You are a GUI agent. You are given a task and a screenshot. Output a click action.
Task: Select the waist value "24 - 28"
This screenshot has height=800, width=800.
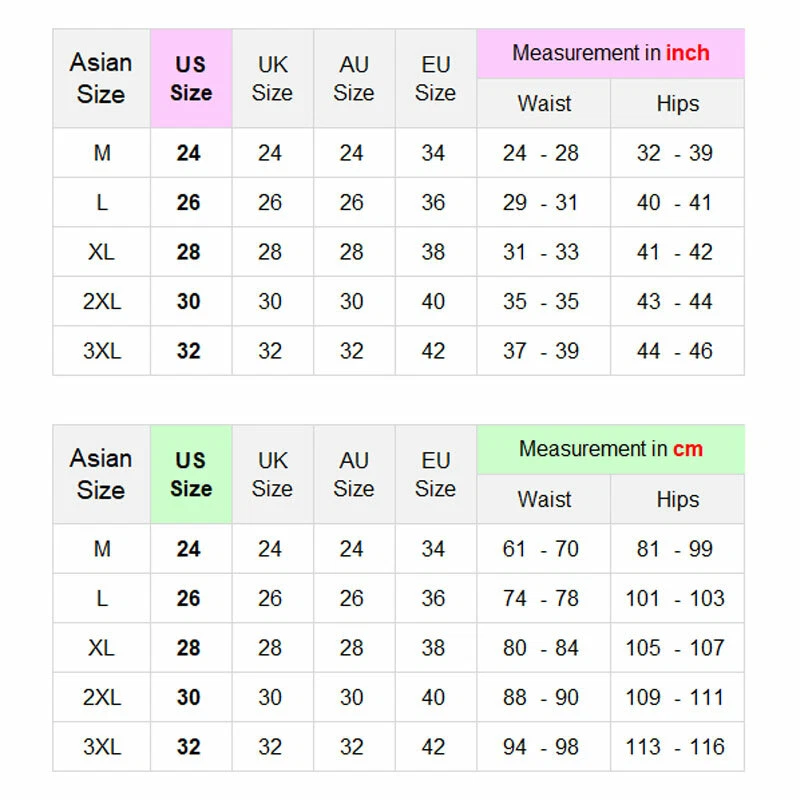pyautogui.click(x=541, y=153)
